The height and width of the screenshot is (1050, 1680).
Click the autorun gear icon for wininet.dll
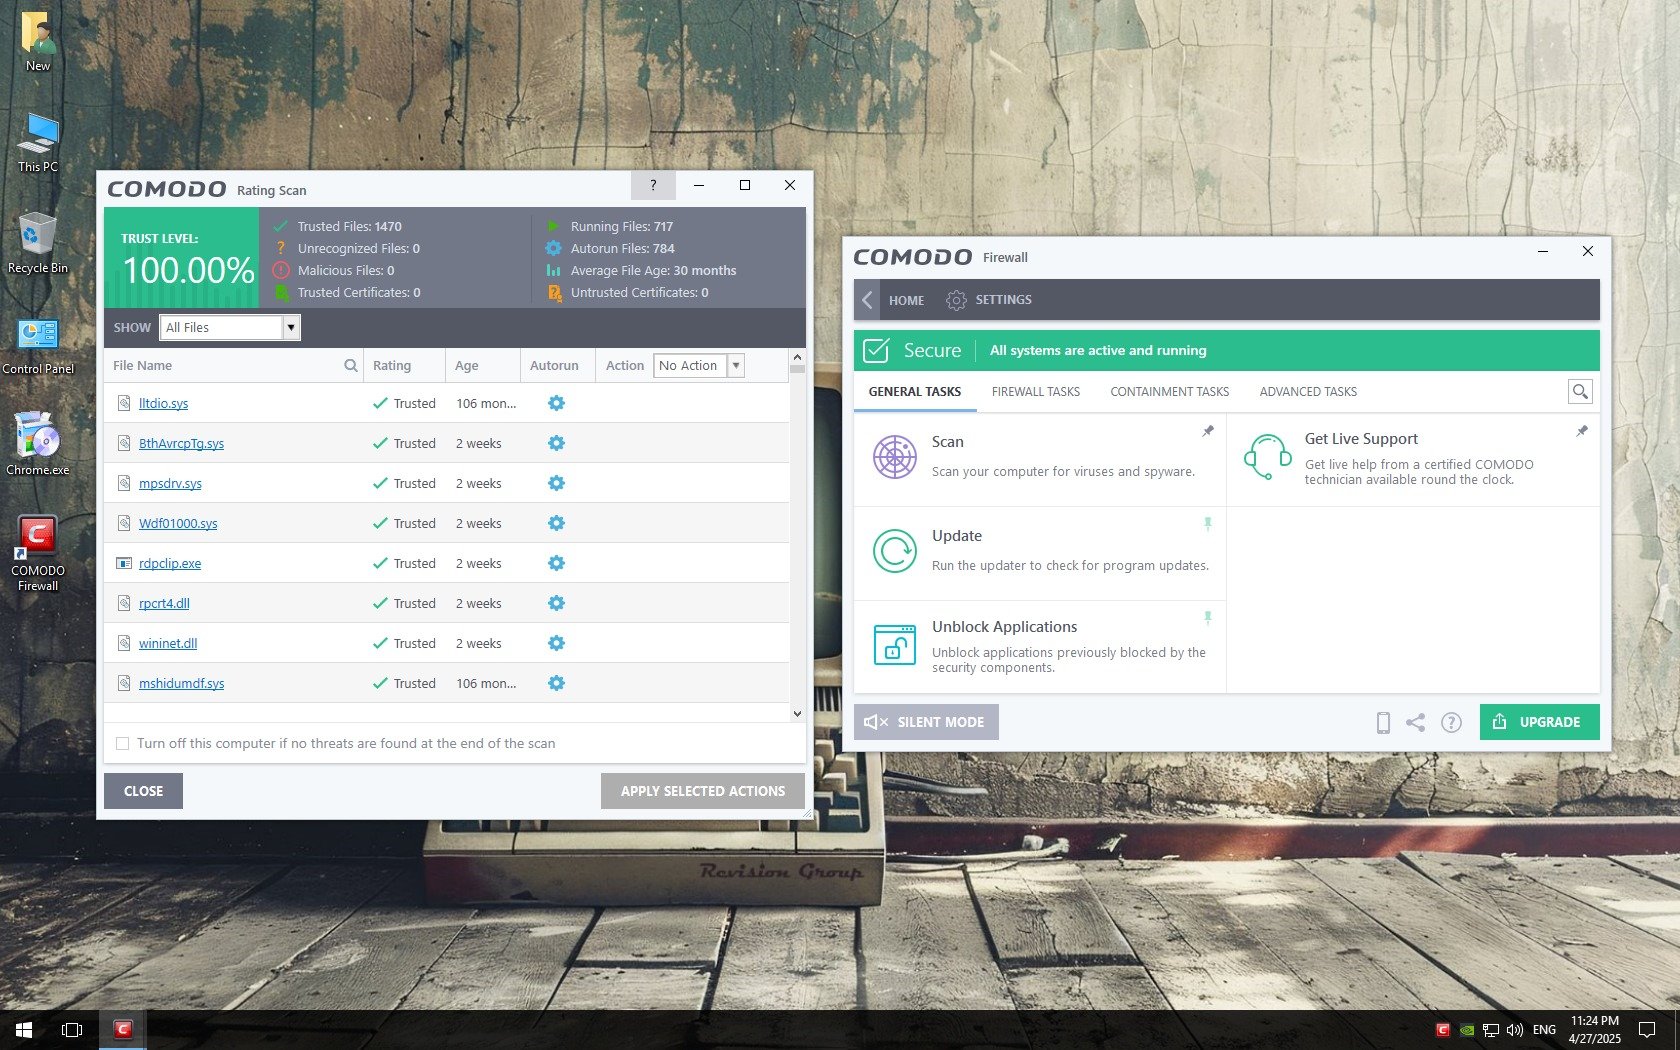(x=556, y=643)
